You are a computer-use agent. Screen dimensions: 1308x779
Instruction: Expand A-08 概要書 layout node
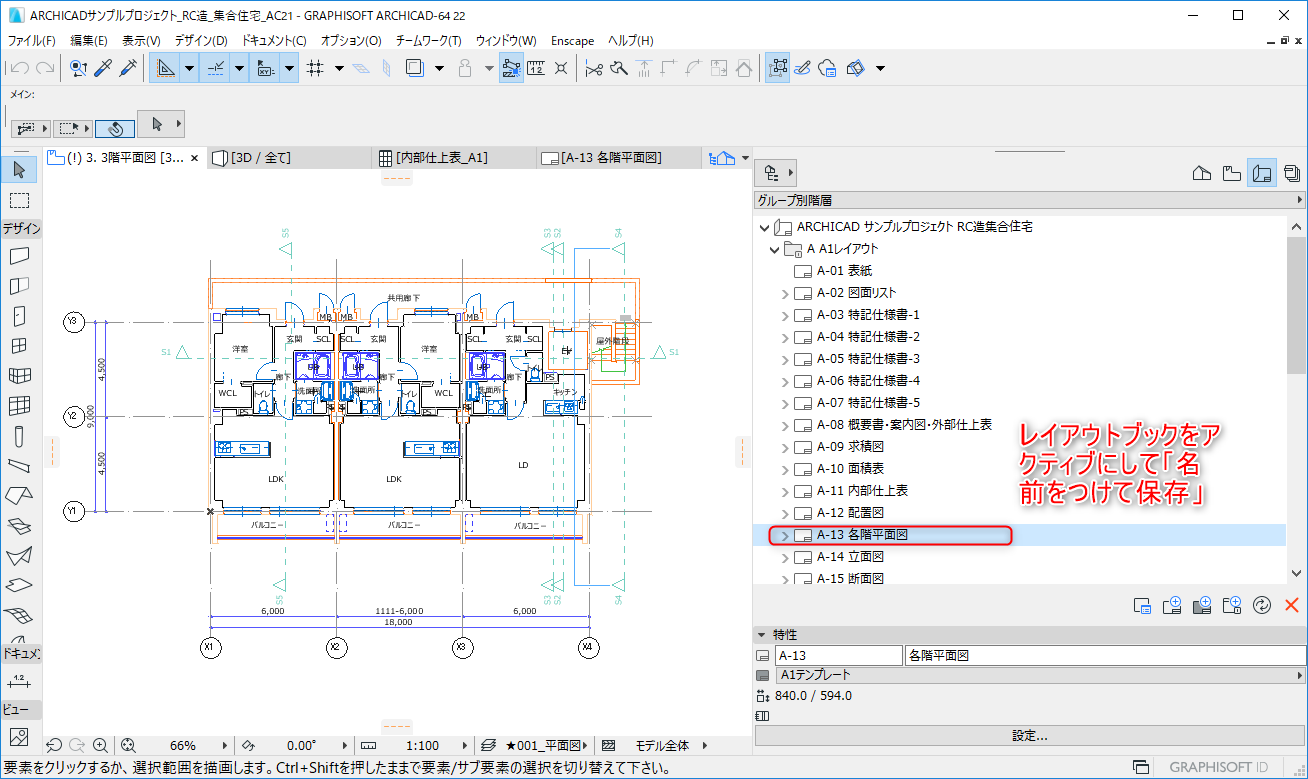click(785, 425)
